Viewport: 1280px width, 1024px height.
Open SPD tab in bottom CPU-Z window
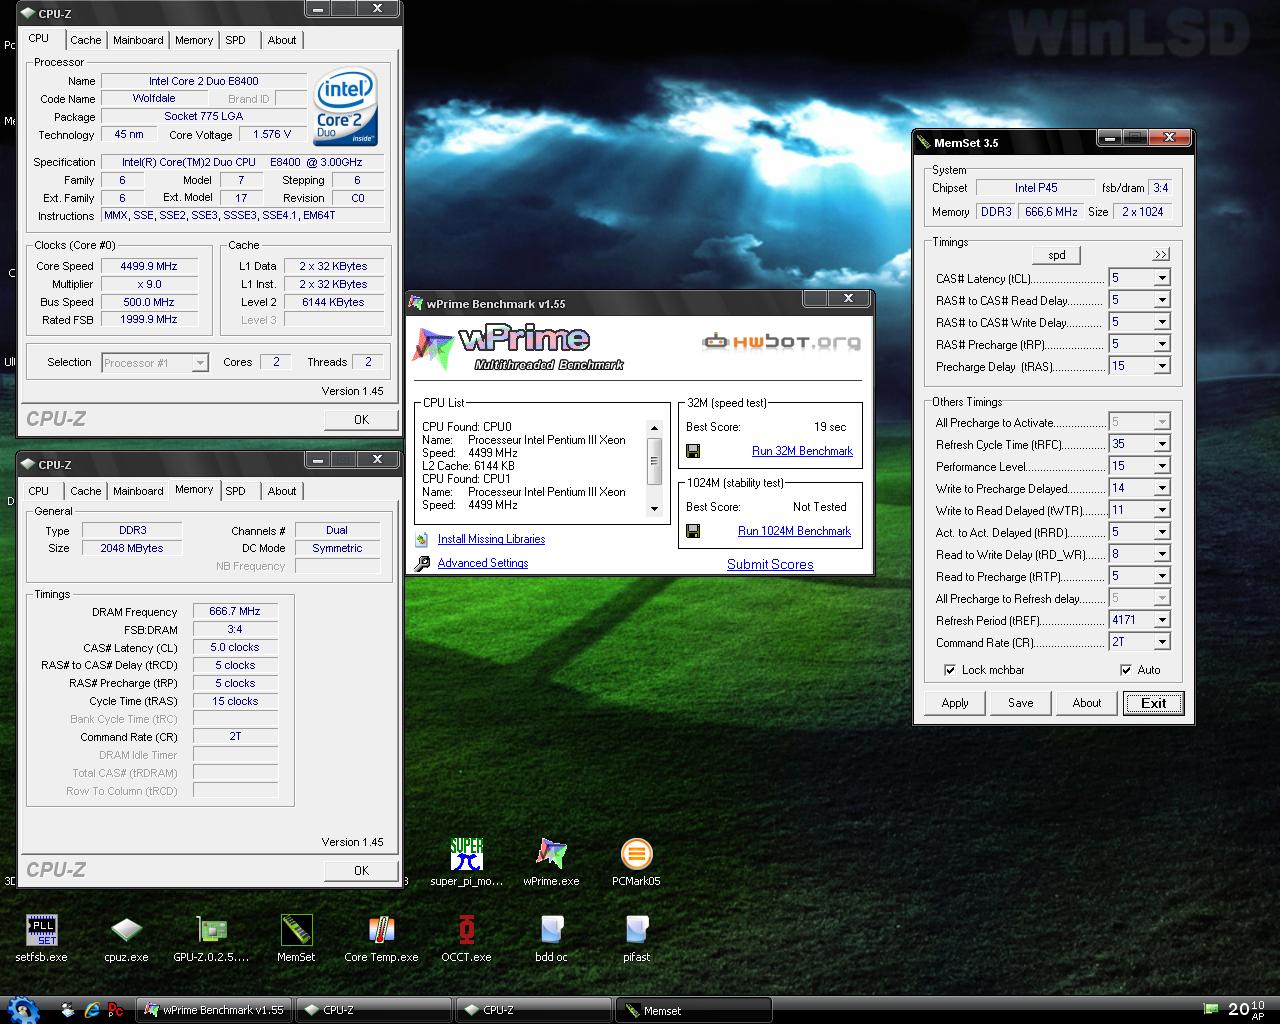[235, 491]
